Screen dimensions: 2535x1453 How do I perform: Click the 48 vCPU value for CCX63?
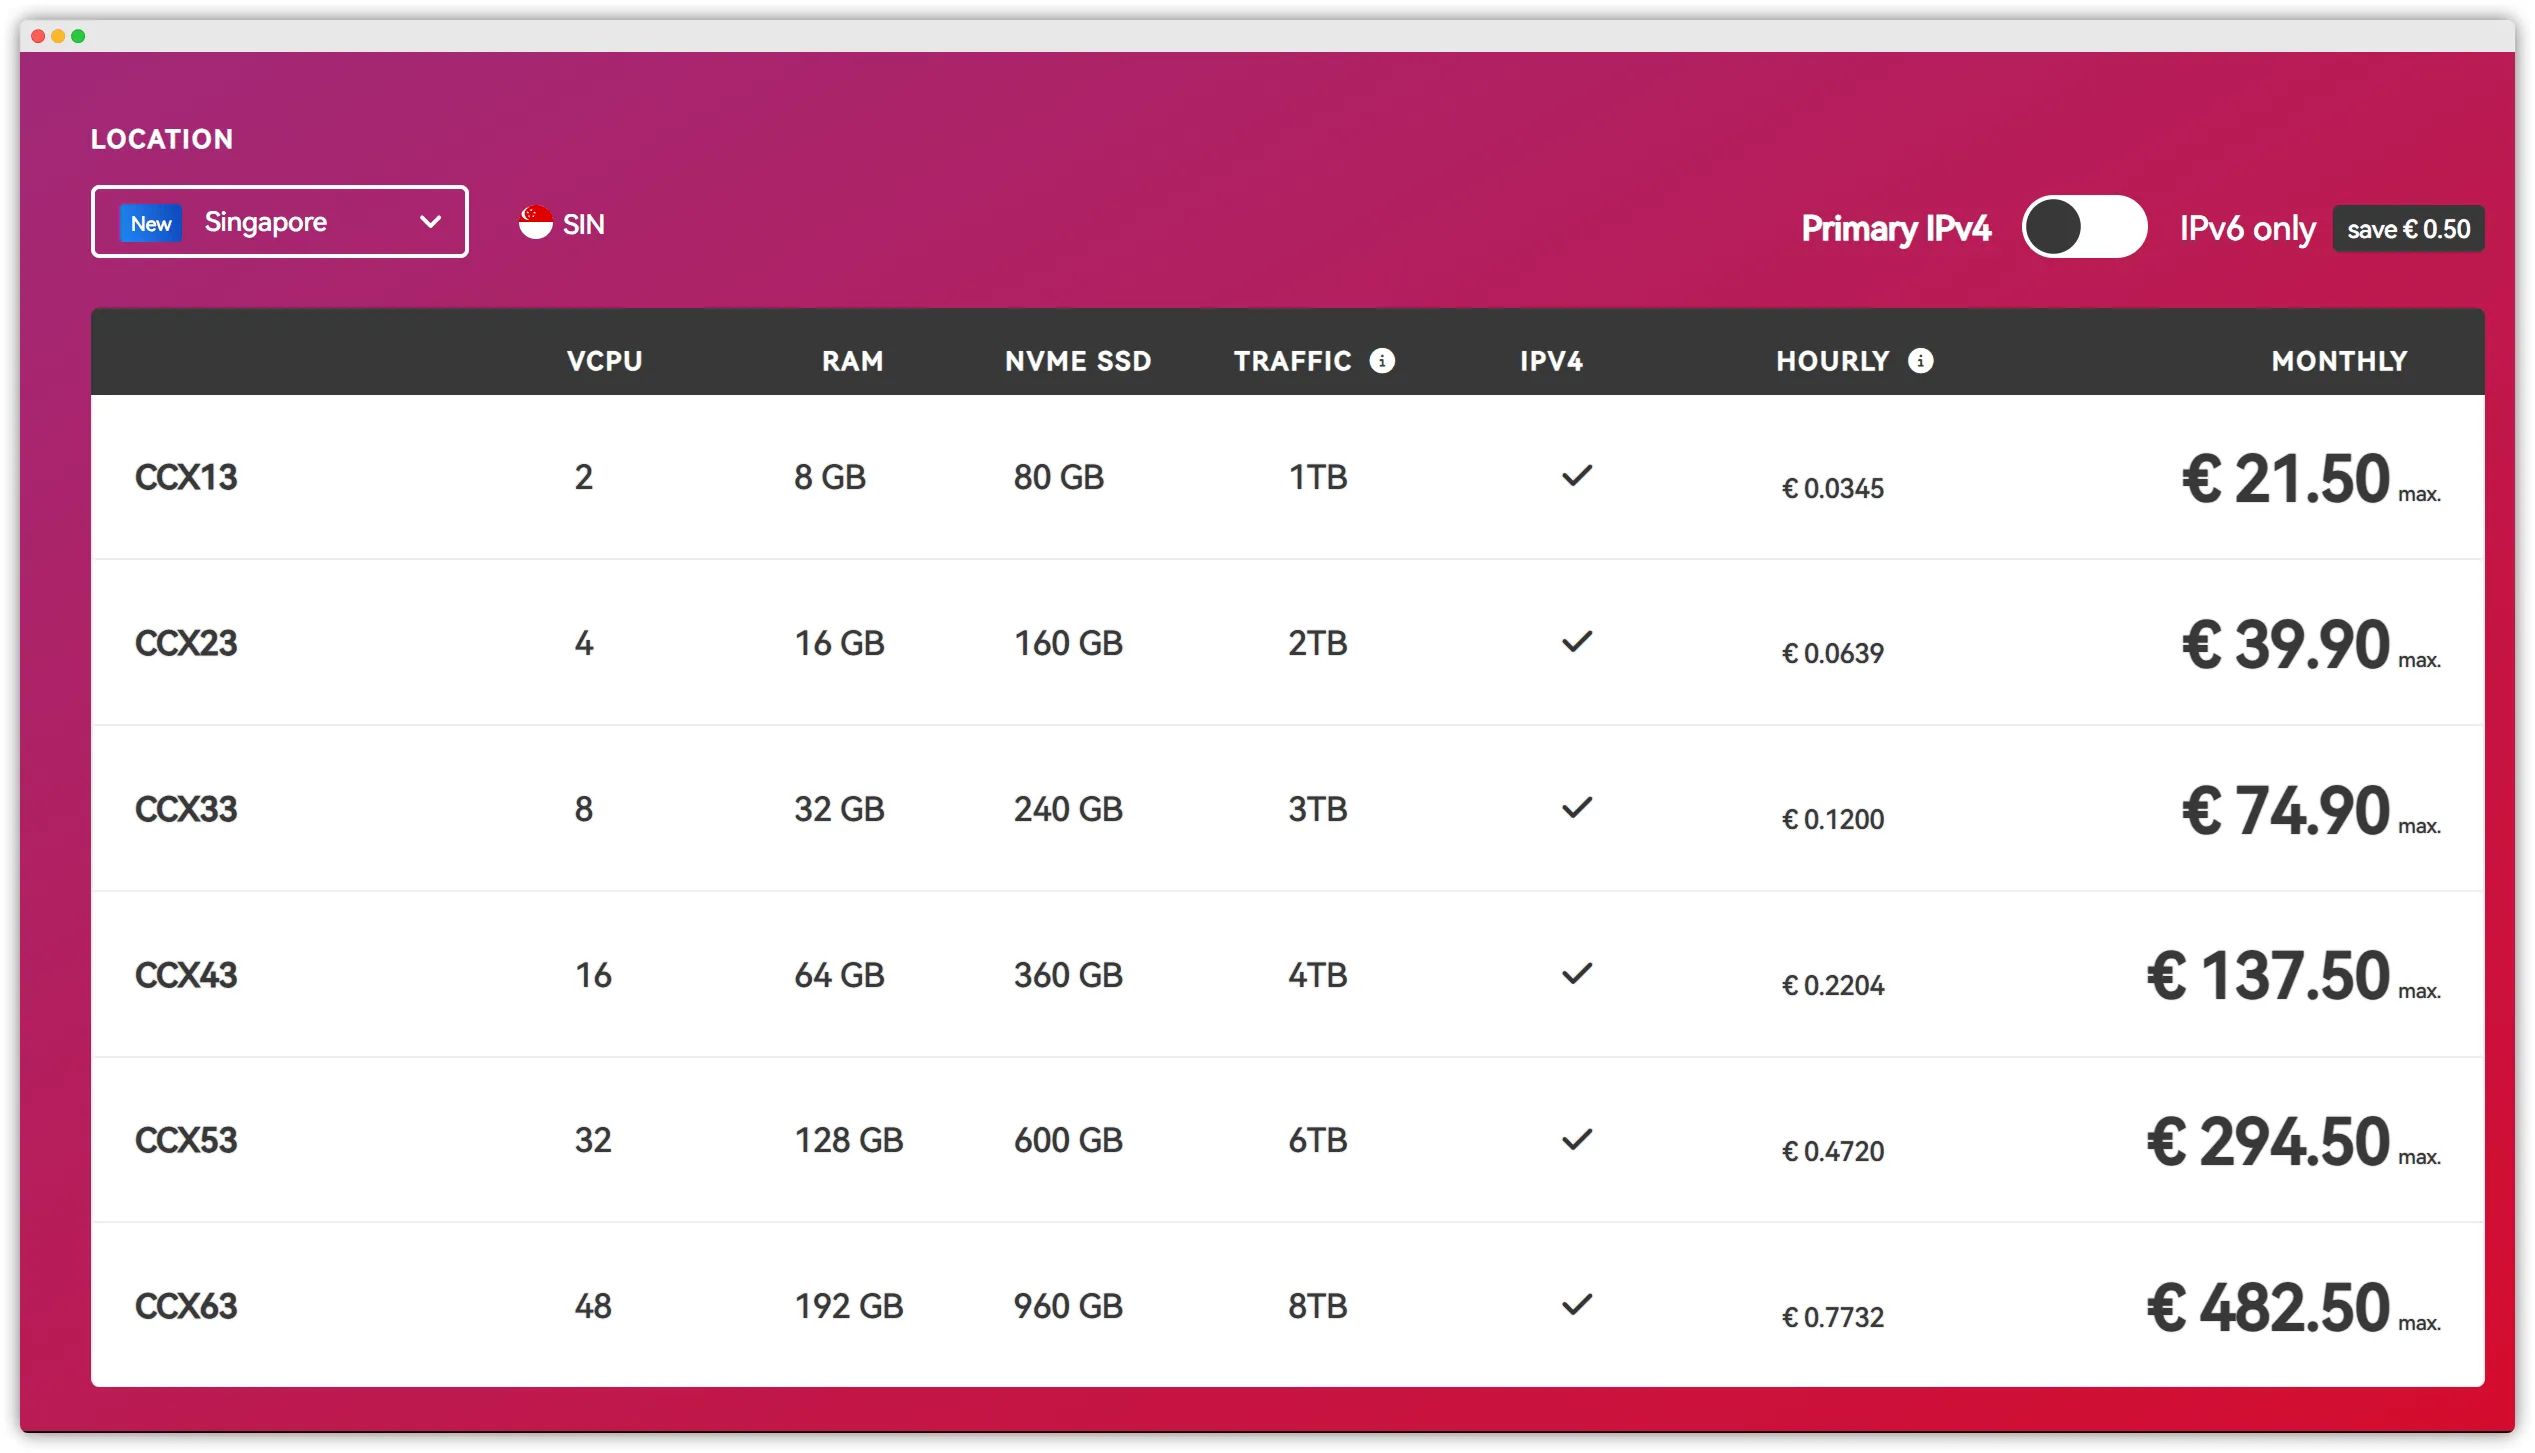tap(593, 1306)
